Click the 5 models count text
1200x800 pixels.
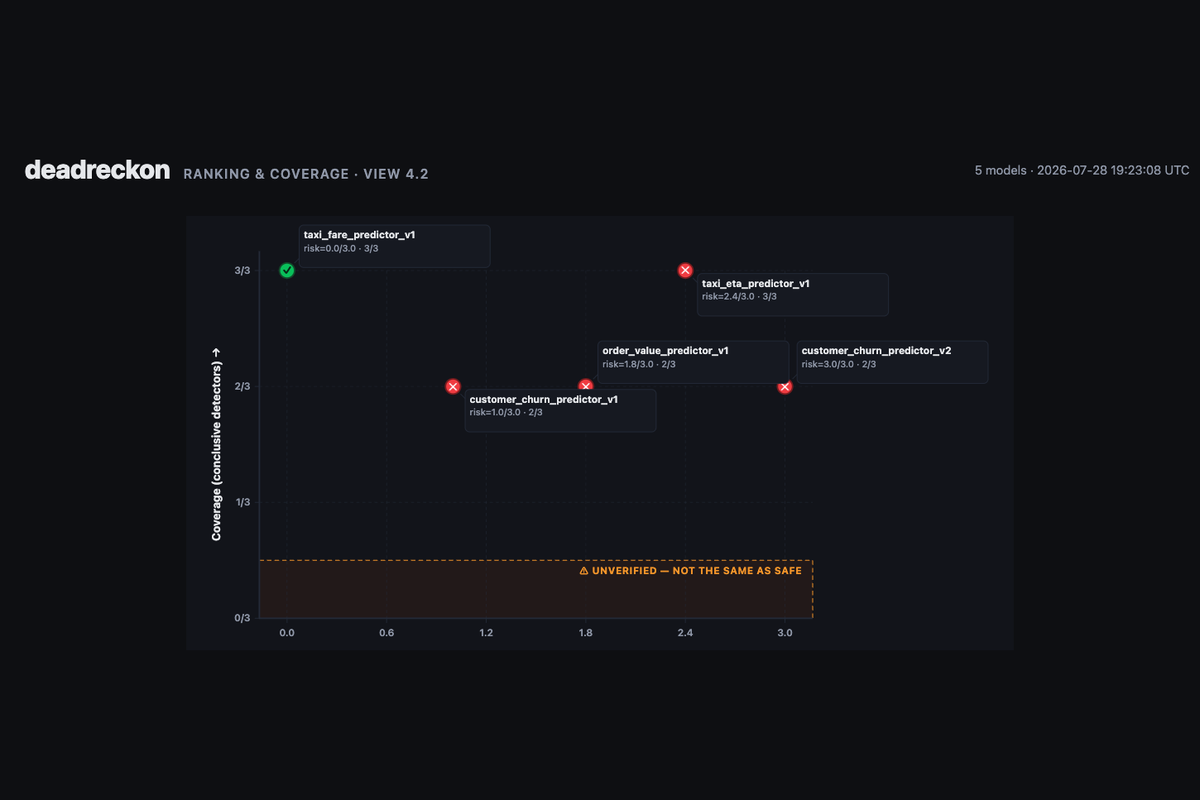point(1001,171)
